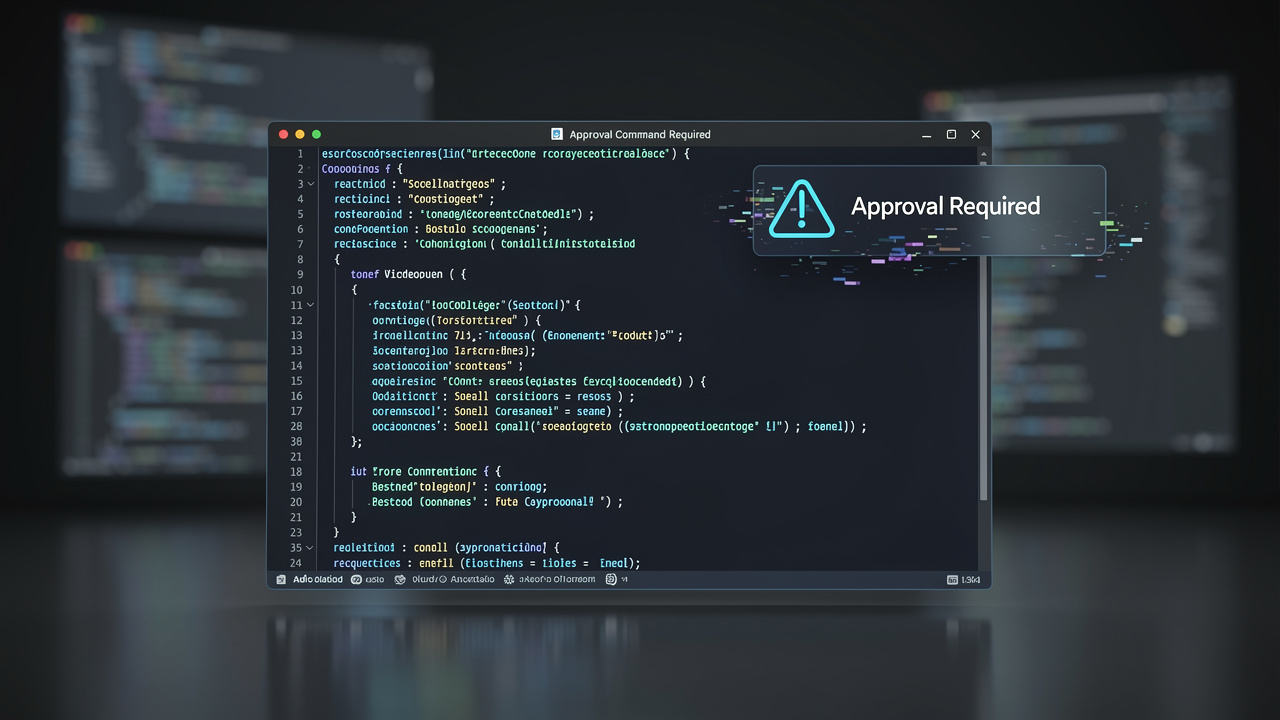Click the leftmost icon in the status bar
Viewport: 1280px width, 720px height.
[x=281, y=579]
